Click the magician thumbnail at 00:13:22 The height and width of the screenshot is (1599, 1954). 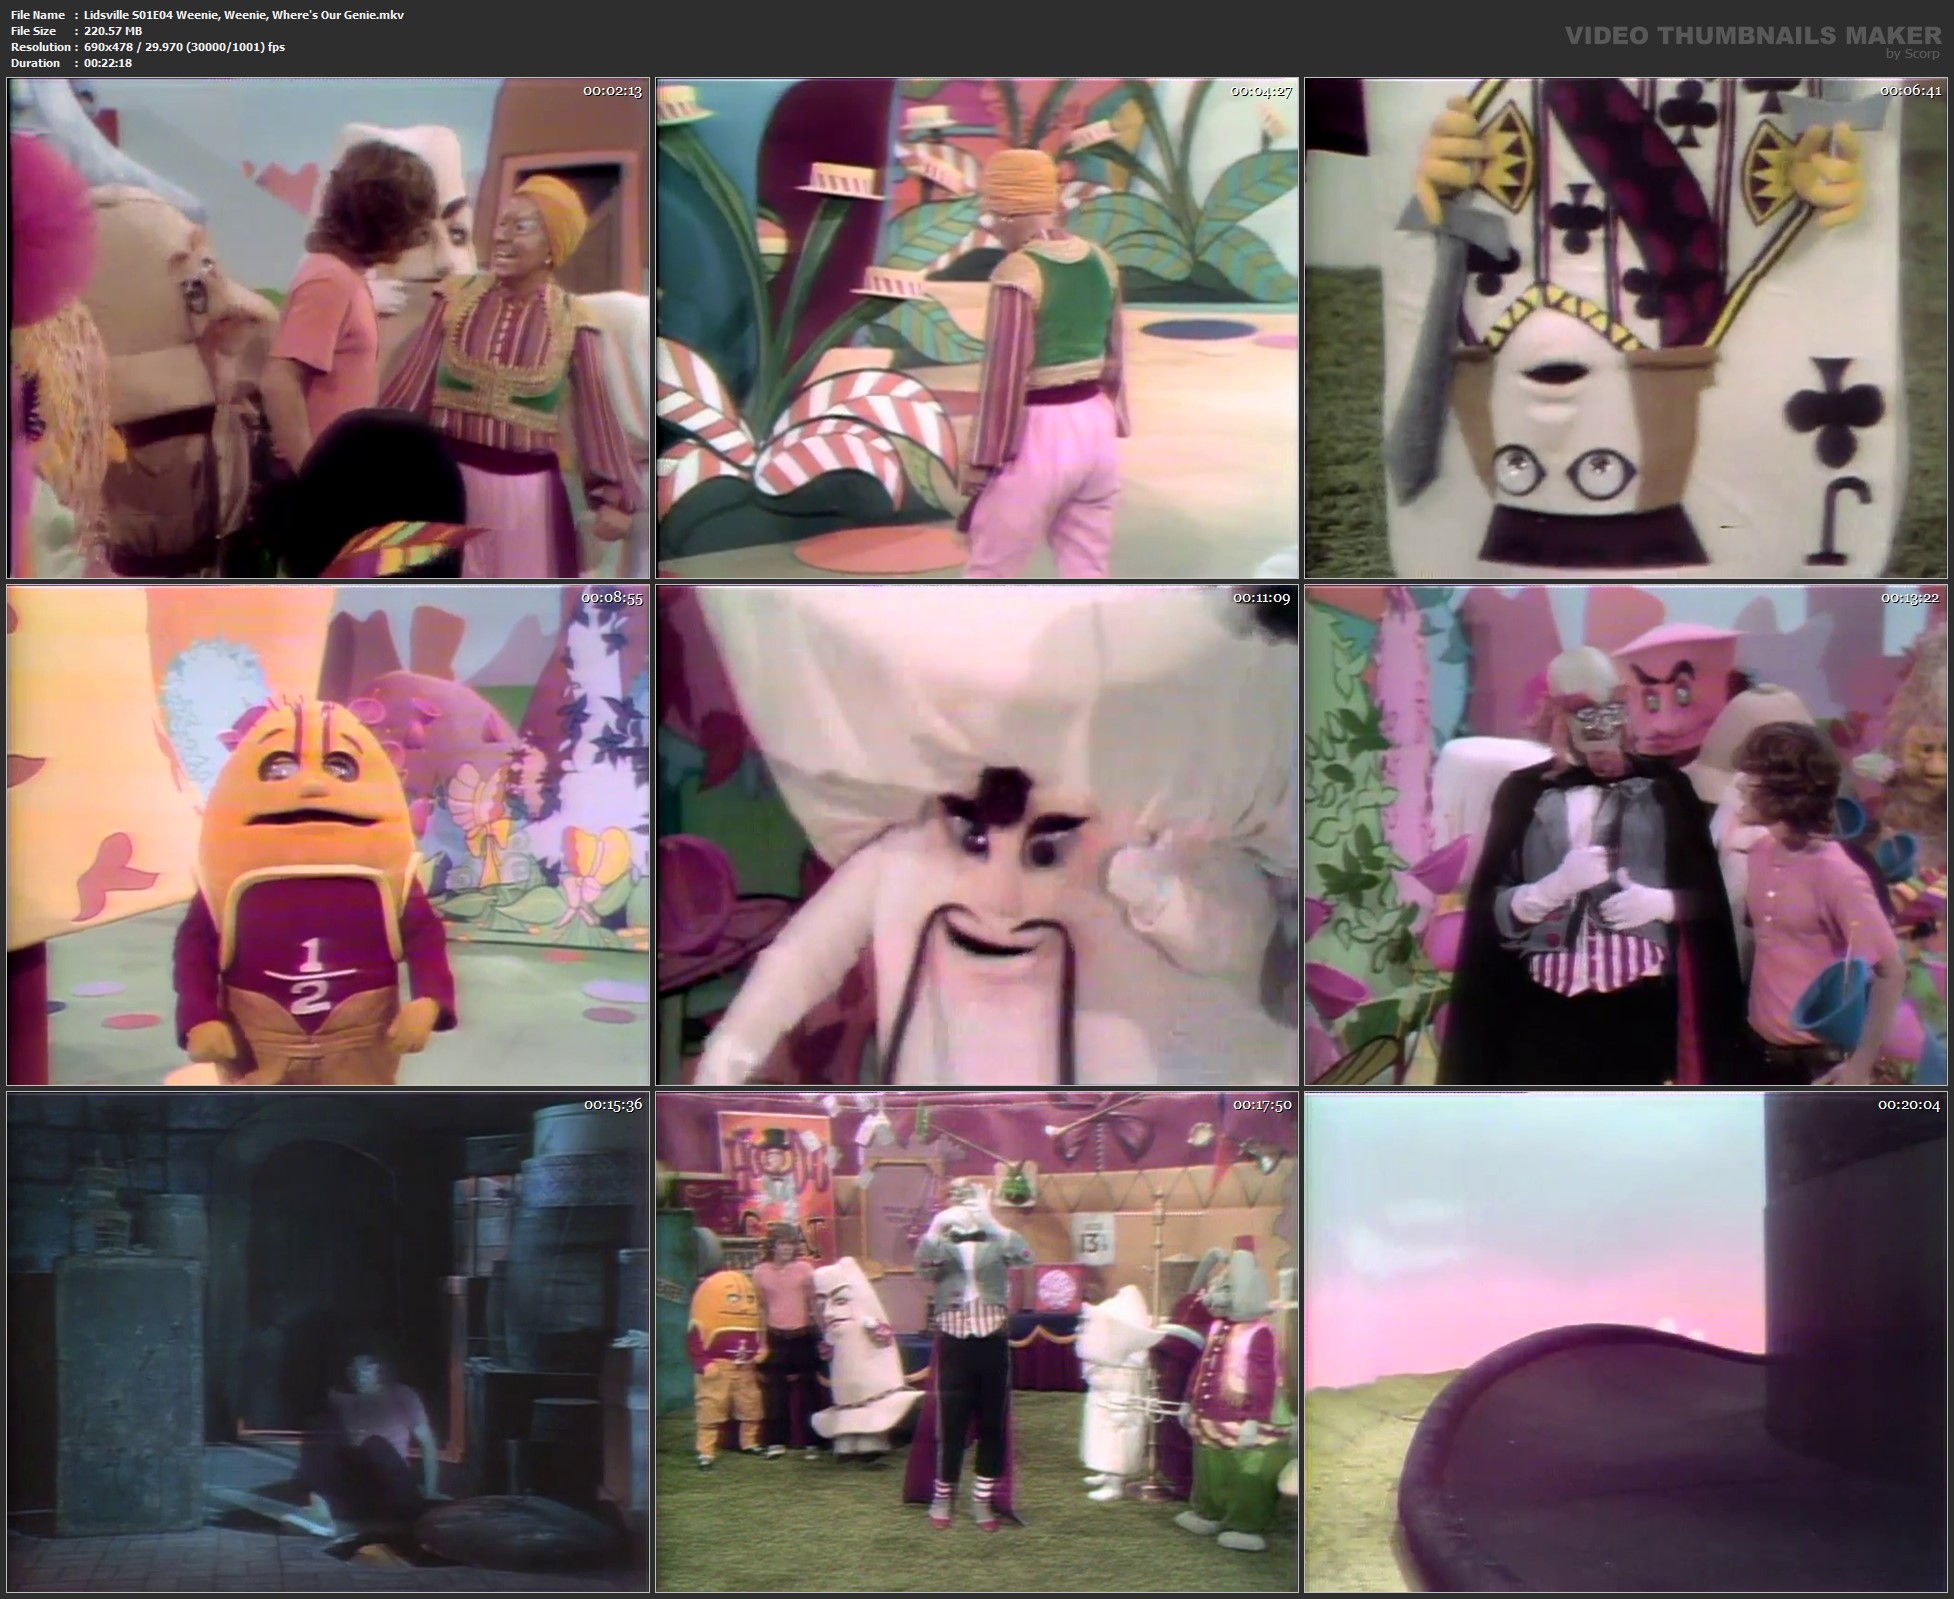click(1626, 835)
